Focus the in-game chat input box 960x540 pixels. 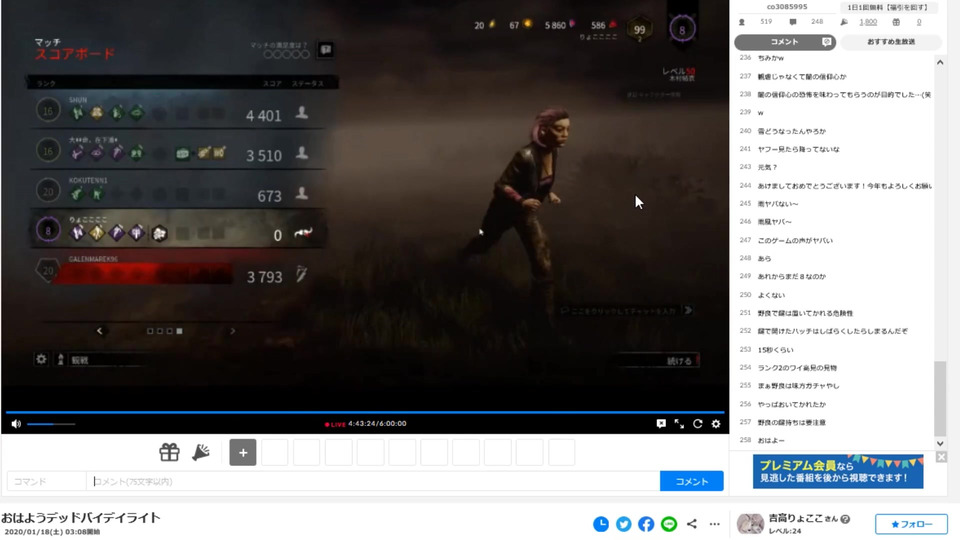tap(623, 311)
